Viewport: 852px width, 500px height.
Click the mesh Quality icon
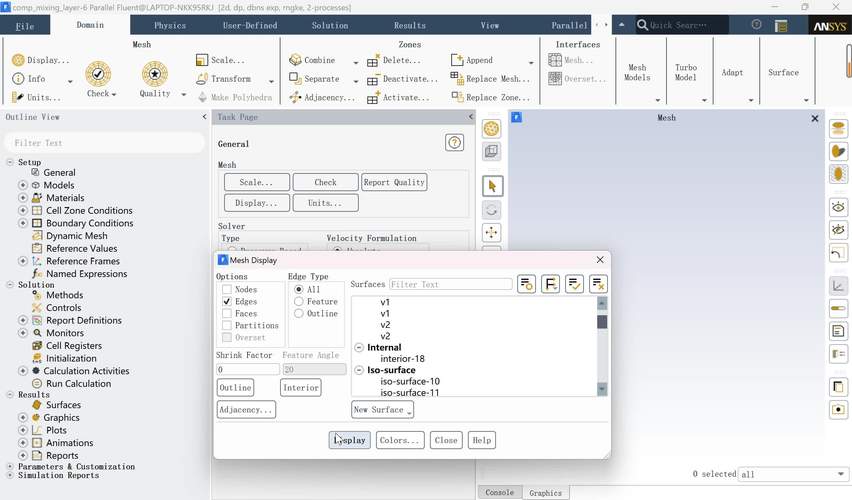point(155,73)
